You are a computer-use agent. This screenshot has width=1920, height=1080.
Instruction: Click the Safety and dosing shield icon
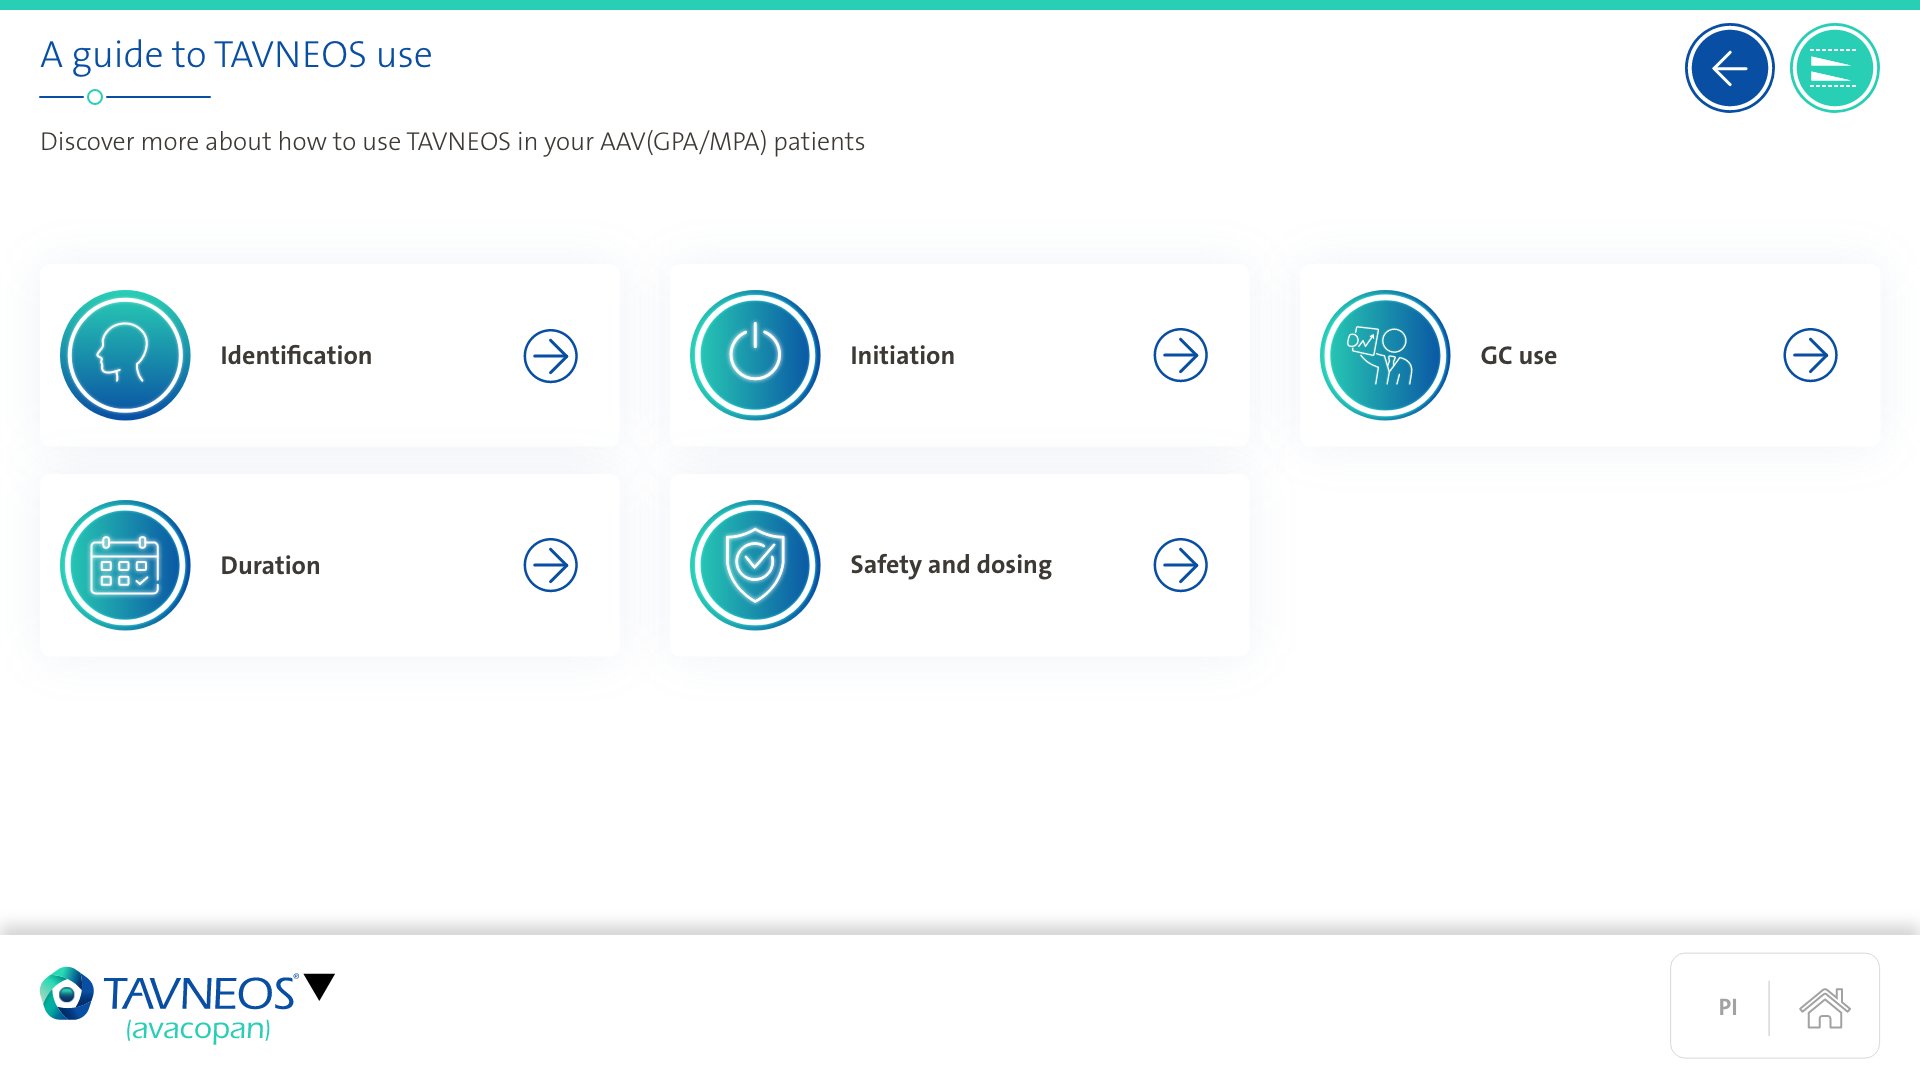click(755, 565)
